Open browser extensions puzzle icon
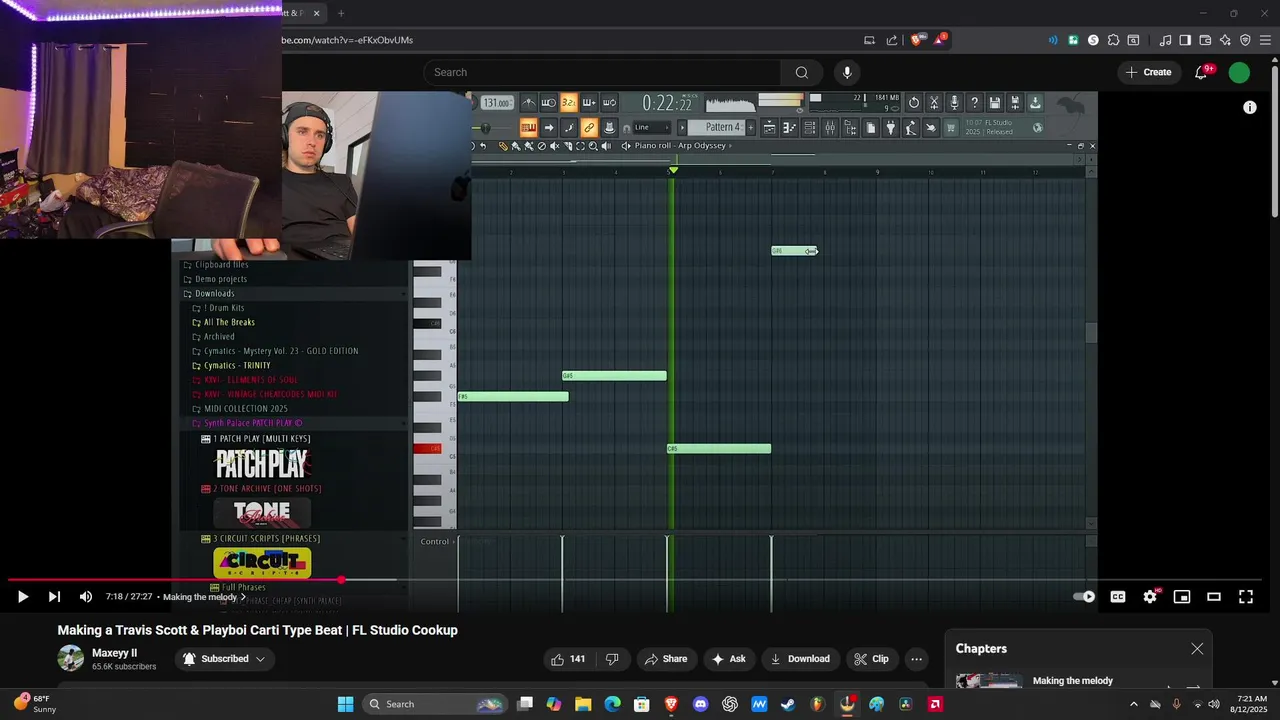The width and height of the screenshot is (1280, 720). click(1113, 40)
